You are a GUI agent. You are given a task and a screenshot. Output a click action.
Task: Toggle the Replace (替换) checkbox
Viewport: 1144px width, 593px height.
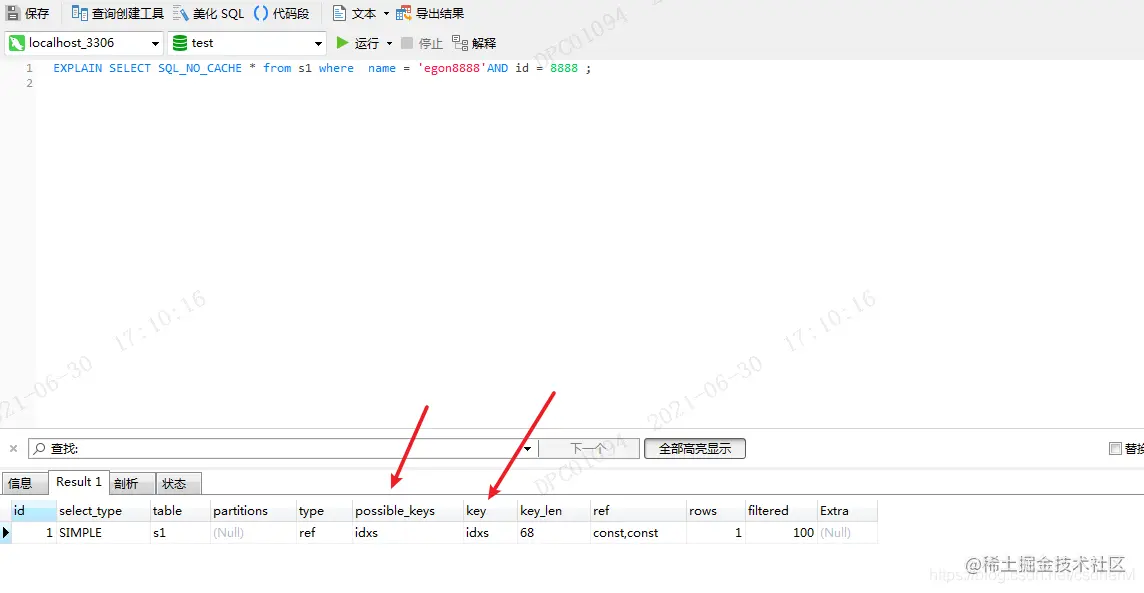click(x=1115, y=449)
